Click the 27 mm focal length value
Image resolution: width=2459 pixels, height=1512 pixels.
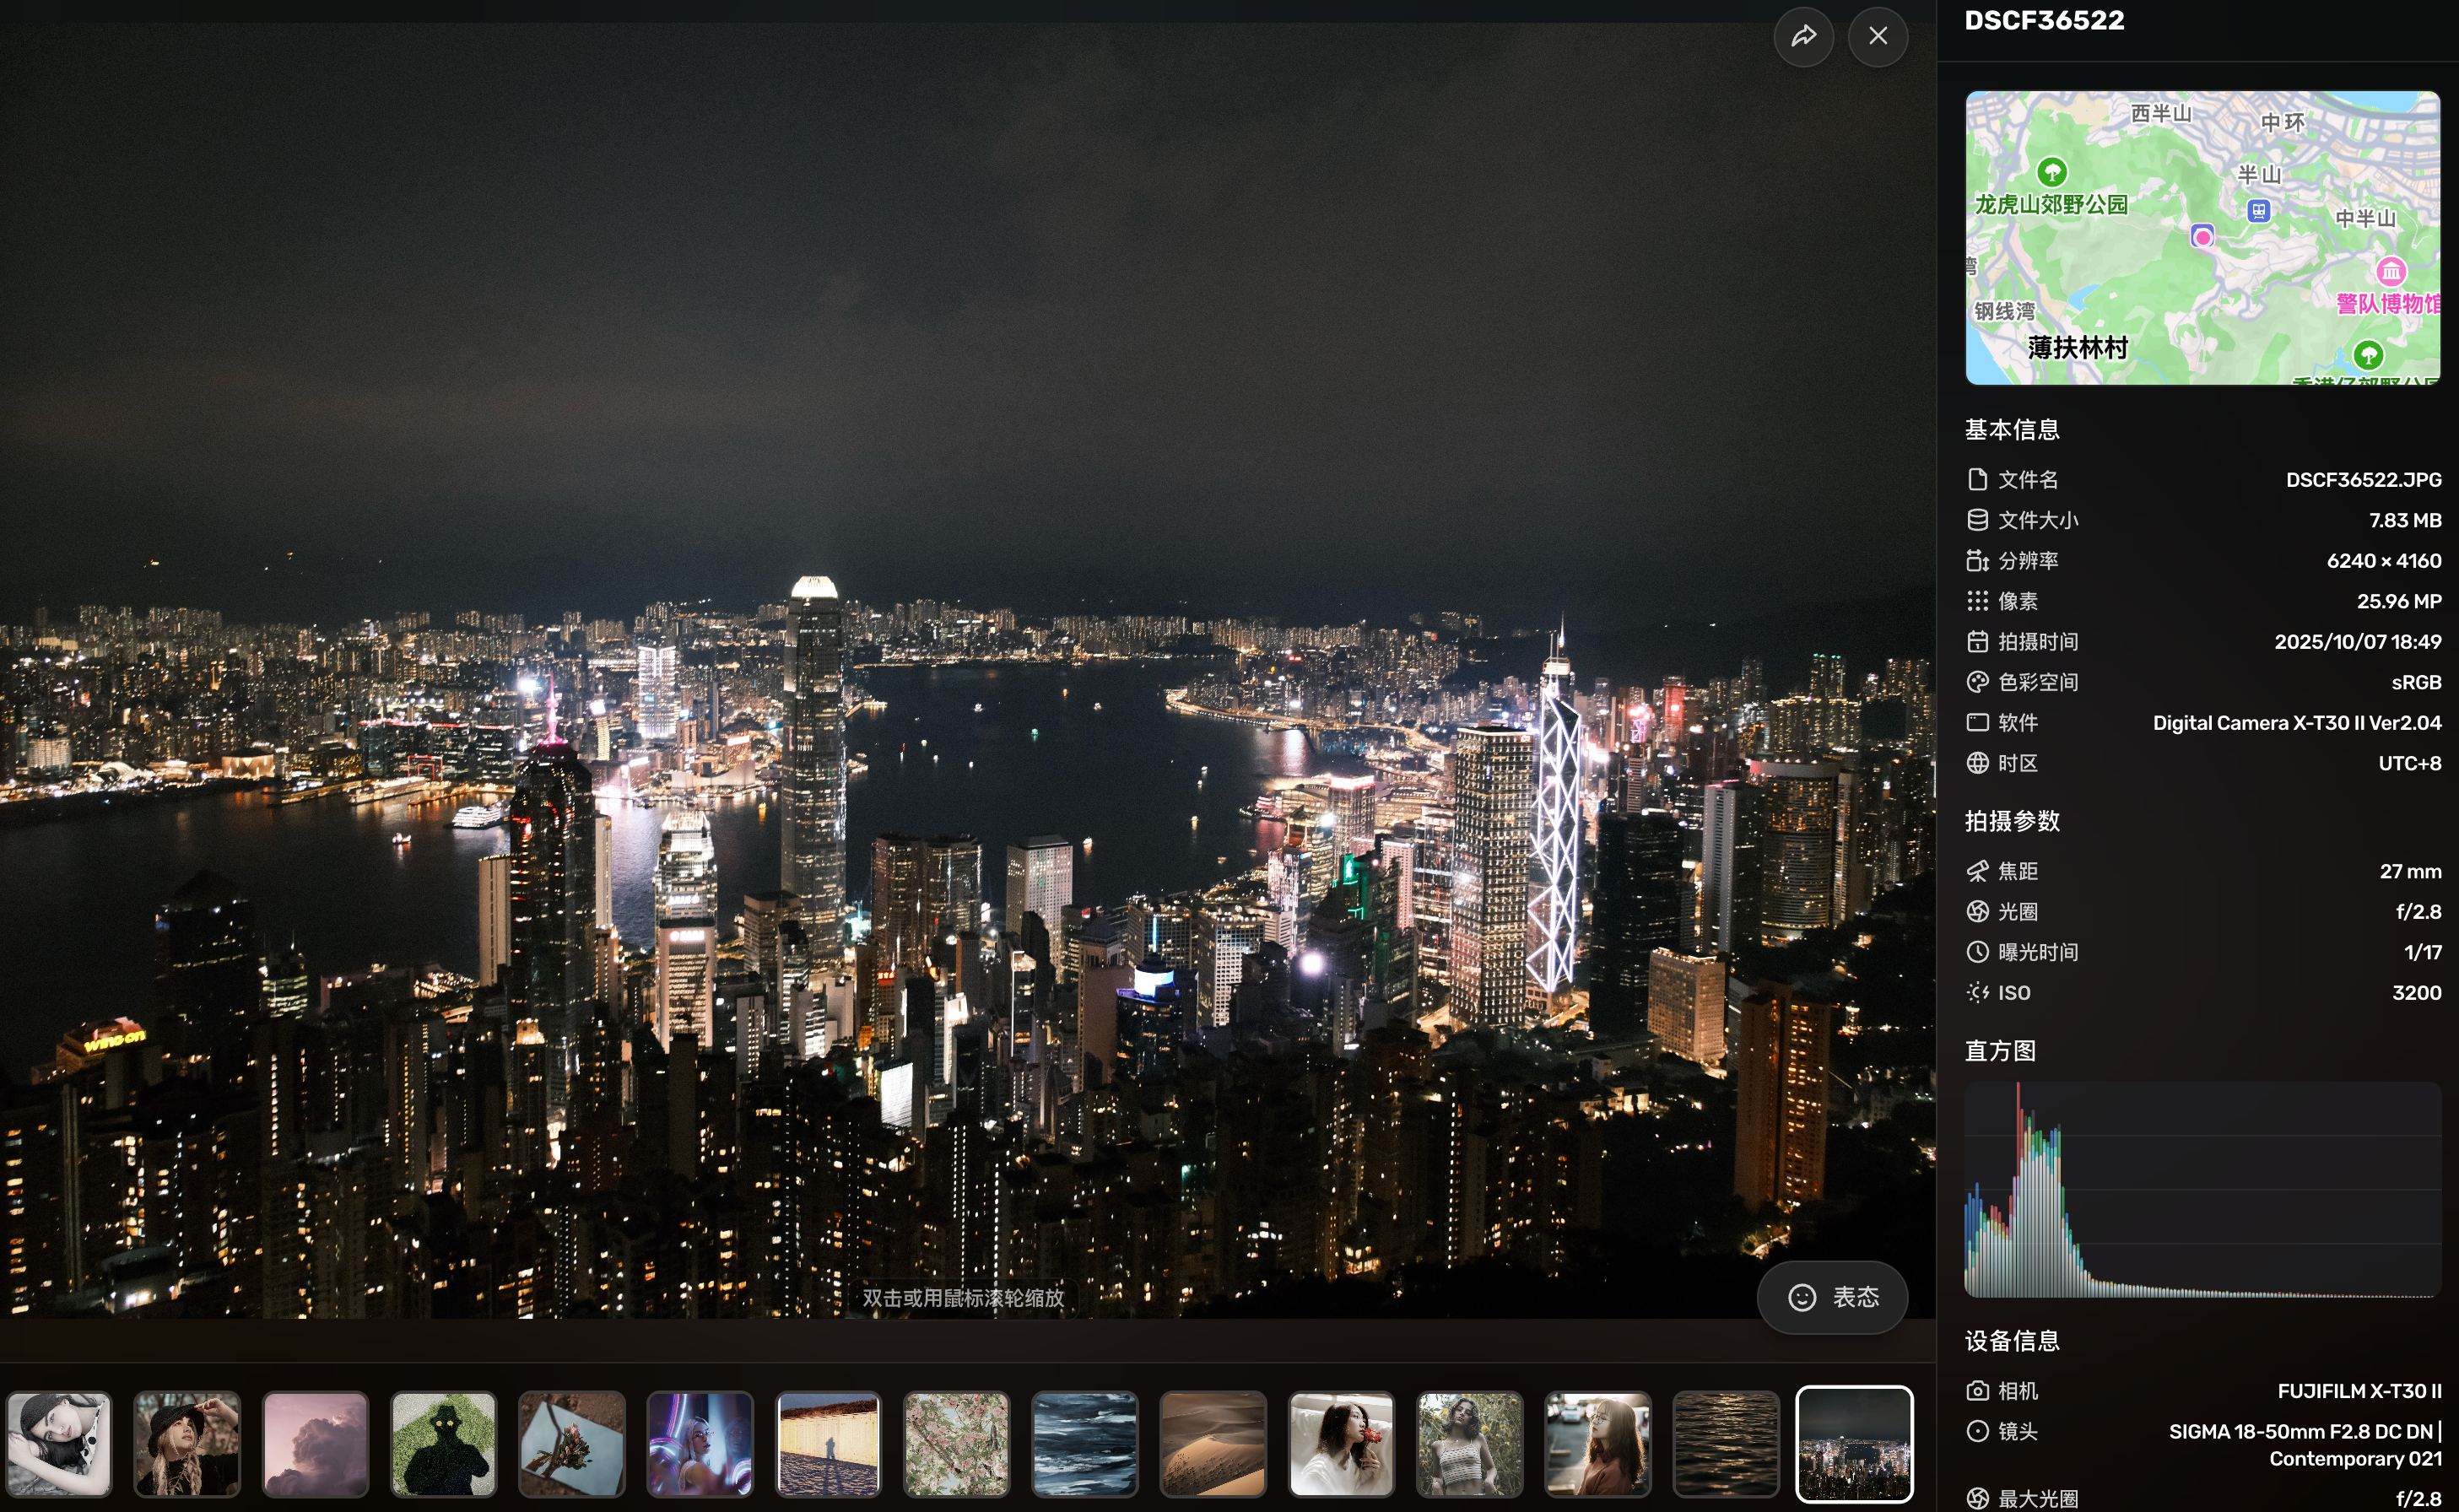pyautogui.click(x=2410, y=871)
